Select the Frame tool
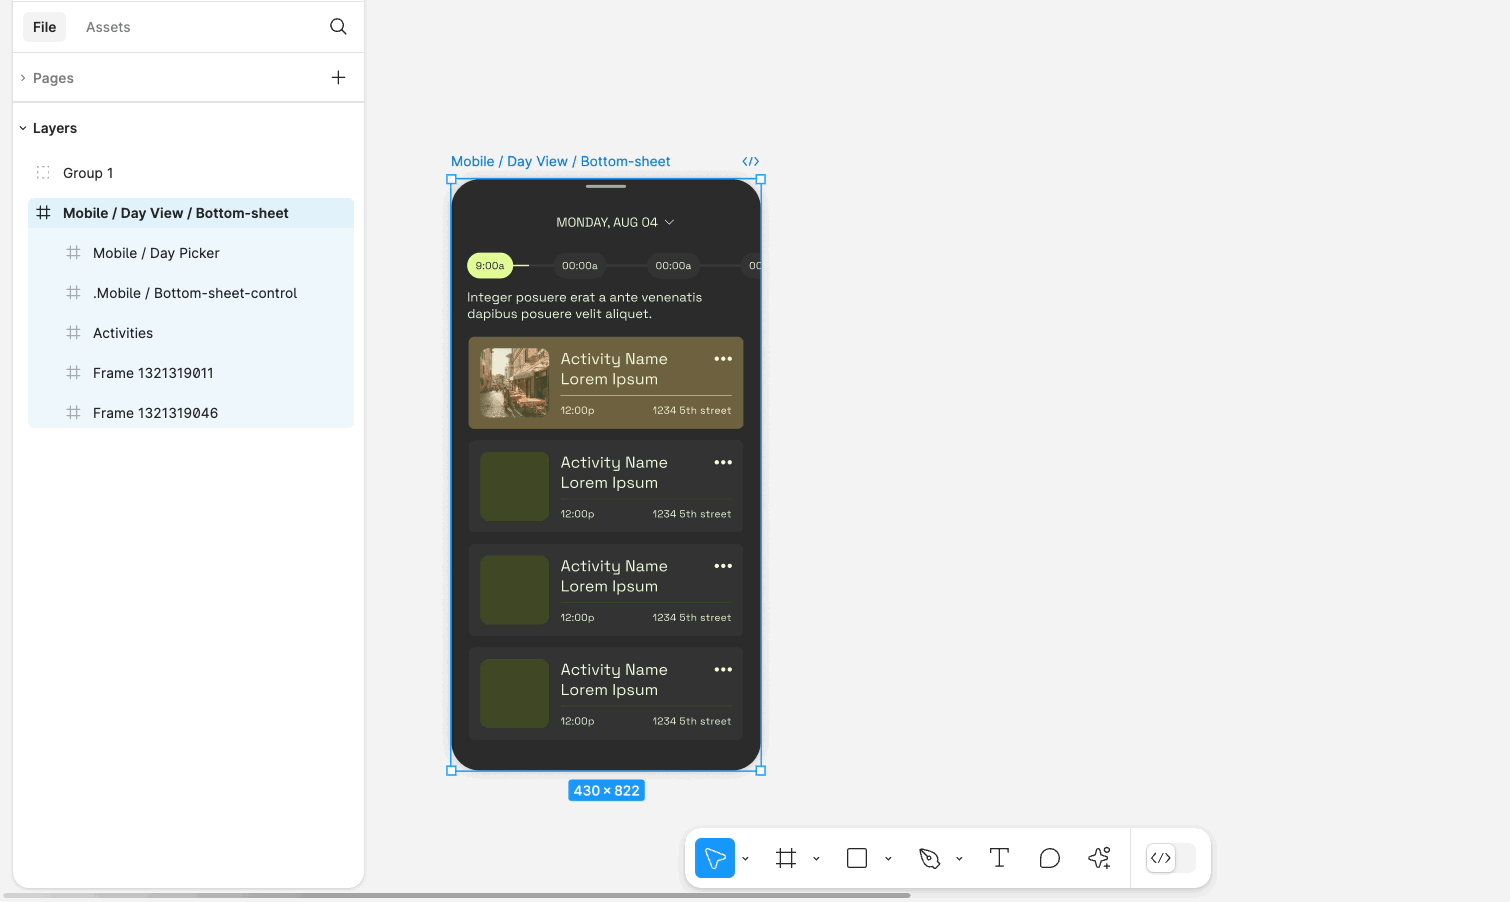 (x=786, y=858)
